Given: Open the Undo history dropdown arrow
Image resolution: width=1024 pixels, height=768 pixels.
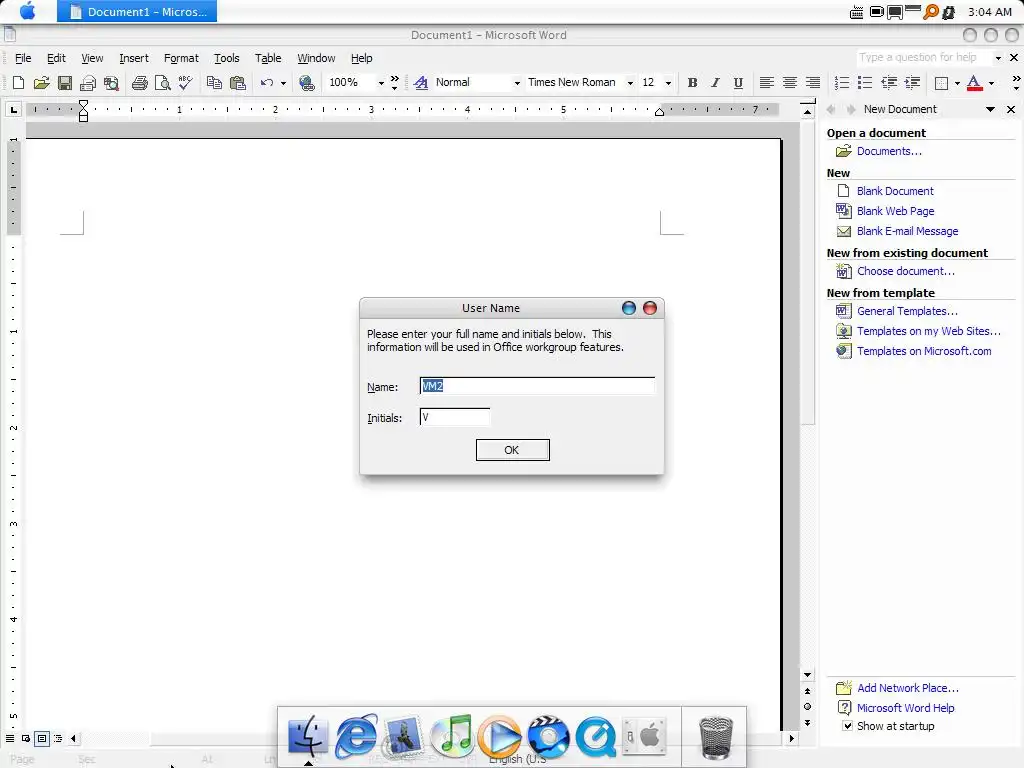Looking at the screenshot, I should point(283,84).
